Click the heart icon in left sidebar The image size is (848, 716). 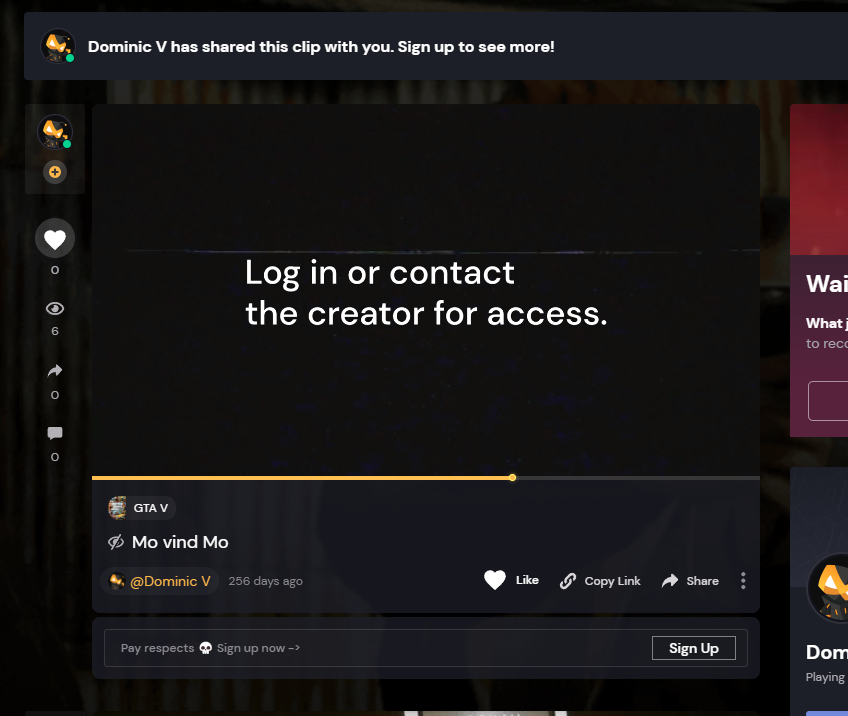click(x=55, y=238)
